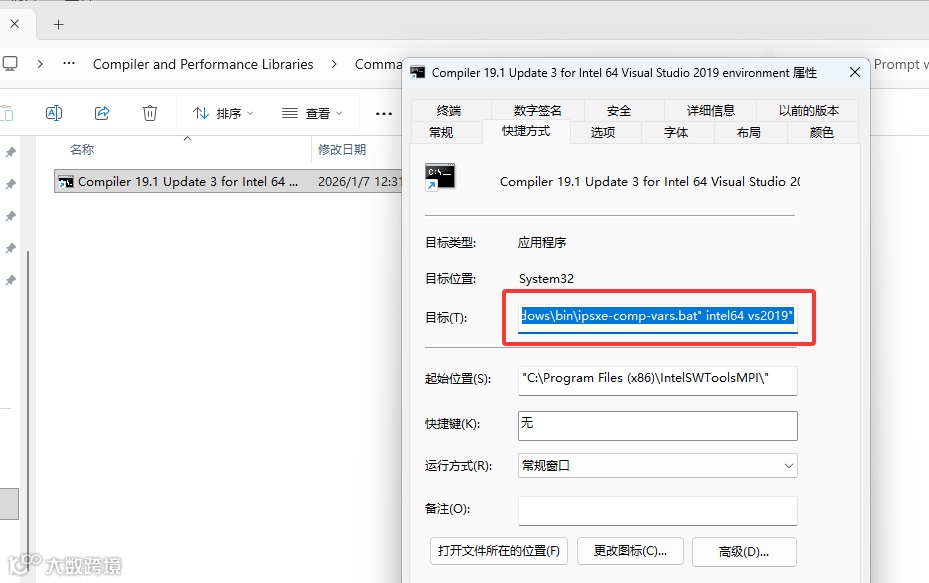
Task: Open the 查看 view menu
Action: click(x=312, y=113)
